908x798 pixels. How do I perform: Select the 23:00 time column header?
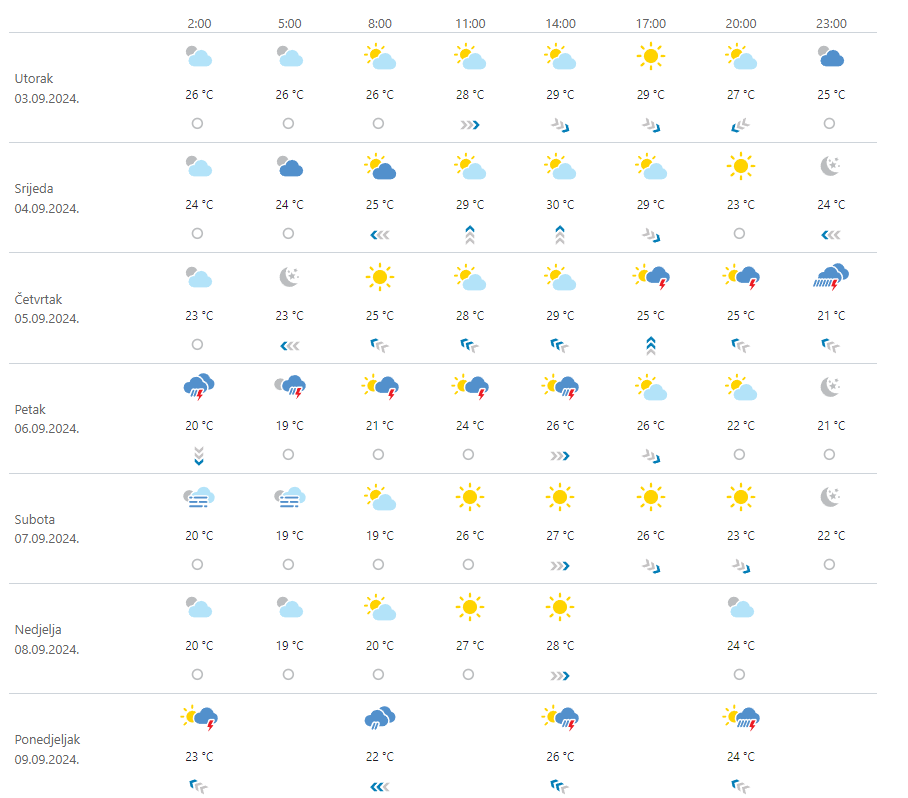[831, 23]
